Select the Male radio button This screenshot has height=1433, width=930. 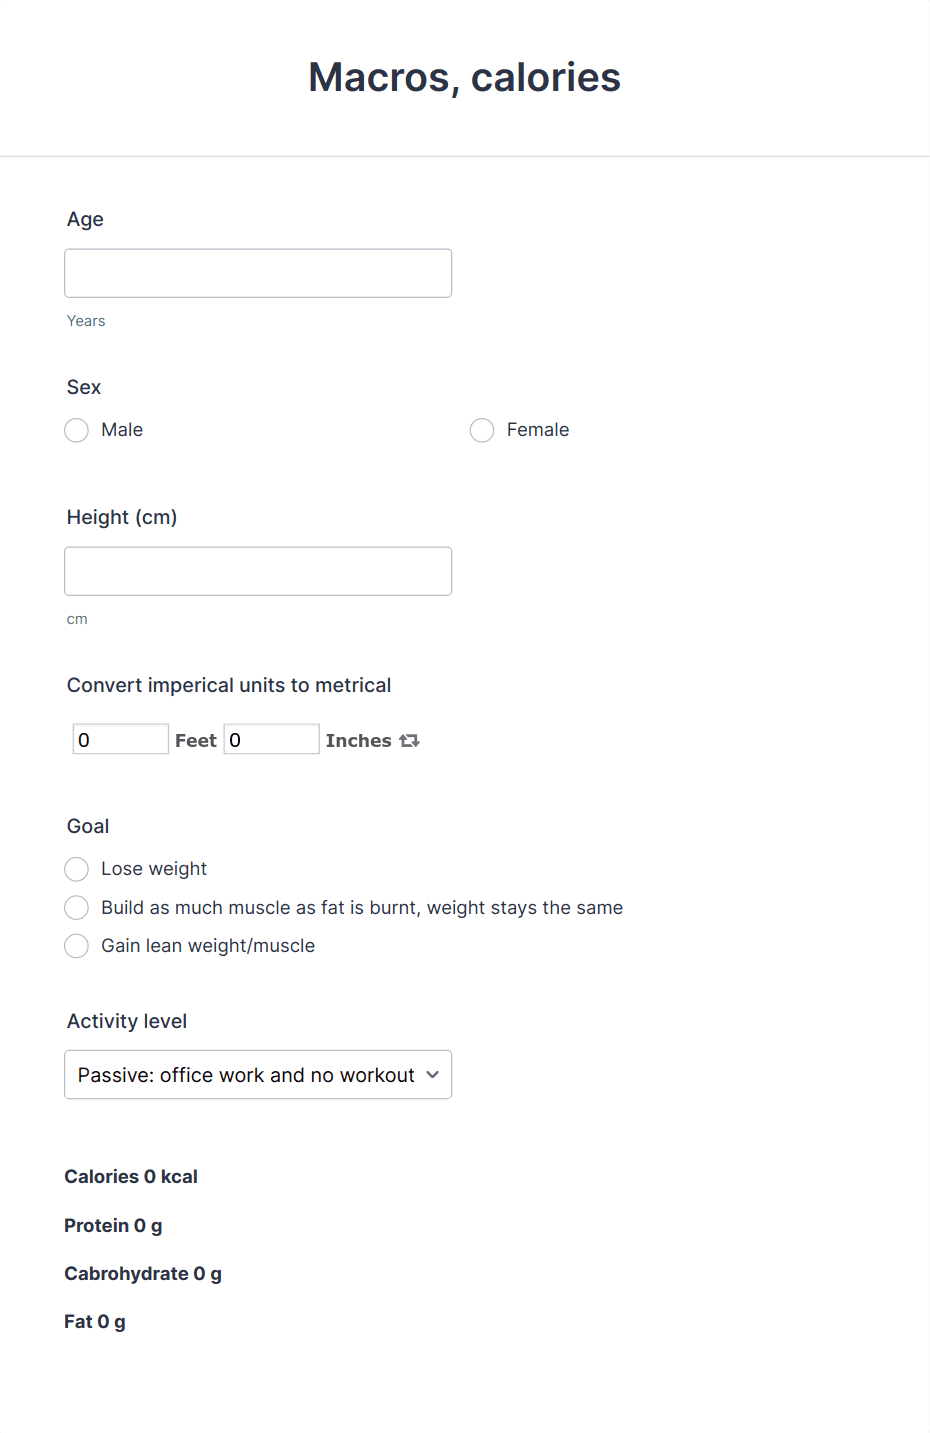pyautogui.click(x=76, y=430)
